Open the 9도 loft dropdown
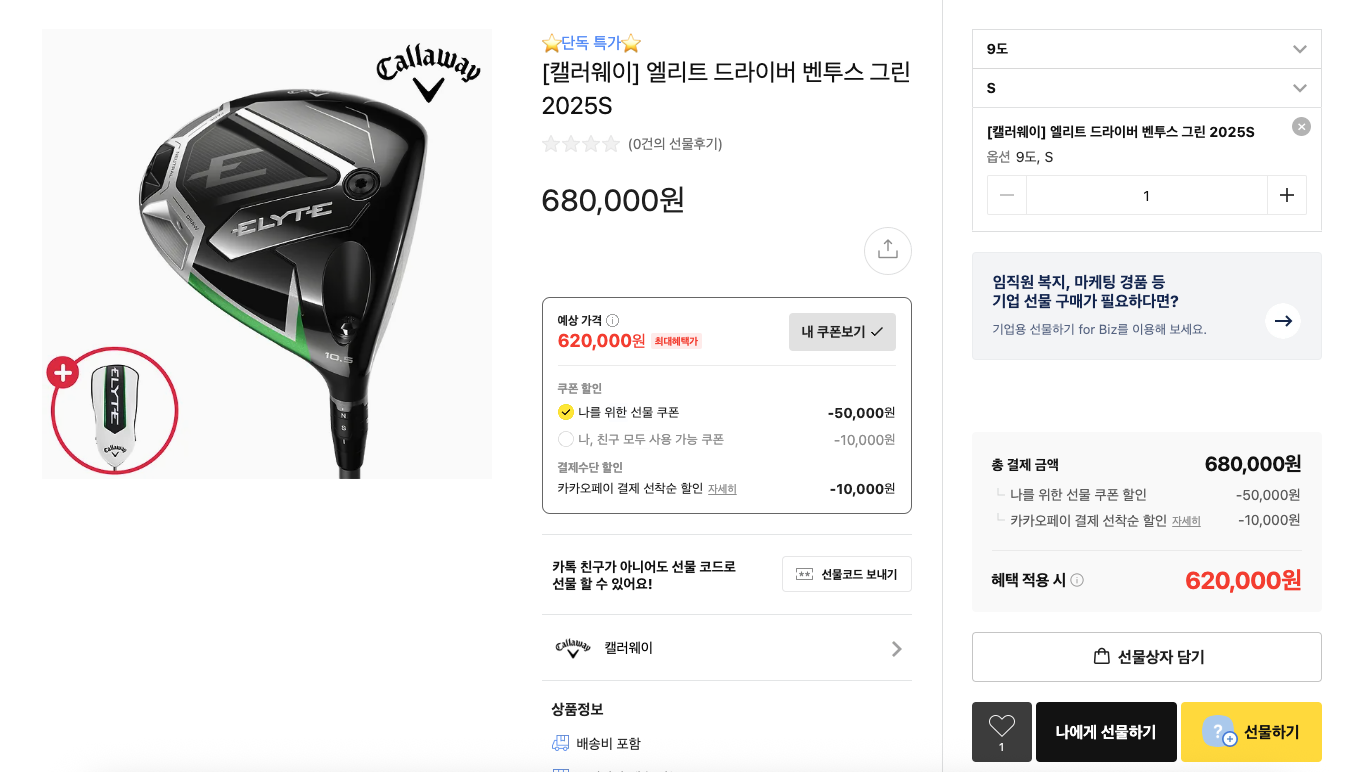 [1146, 49]
